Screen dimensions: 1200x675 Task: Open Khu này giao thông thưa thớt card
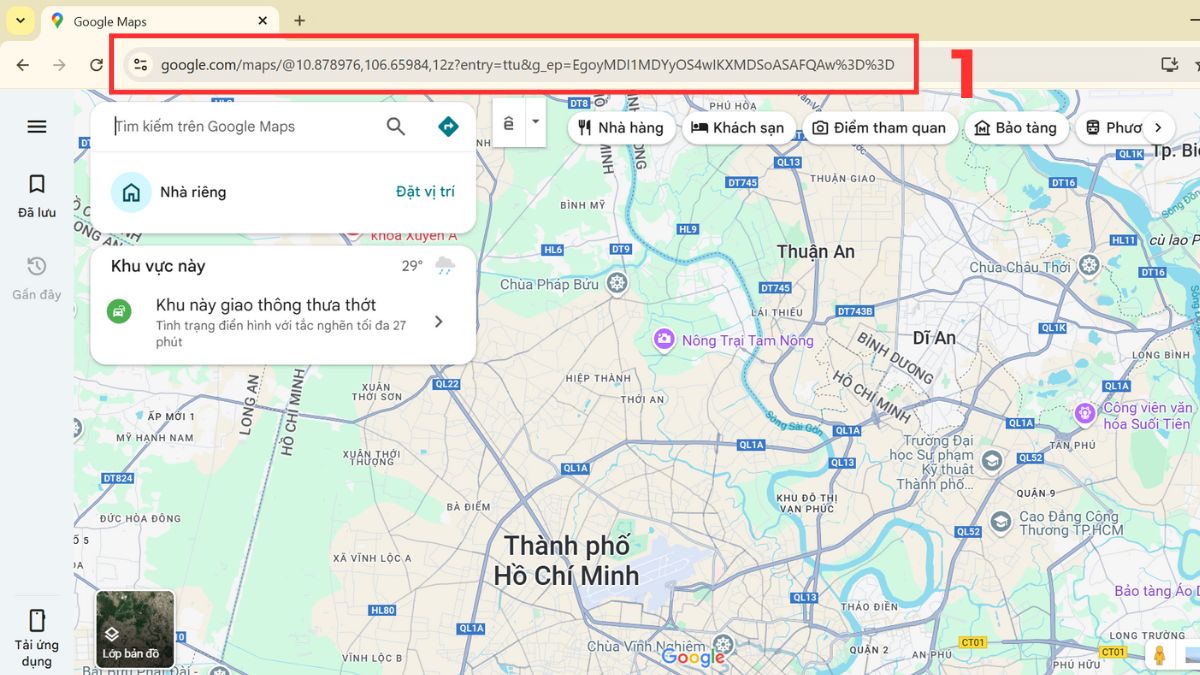click(283, 321)
